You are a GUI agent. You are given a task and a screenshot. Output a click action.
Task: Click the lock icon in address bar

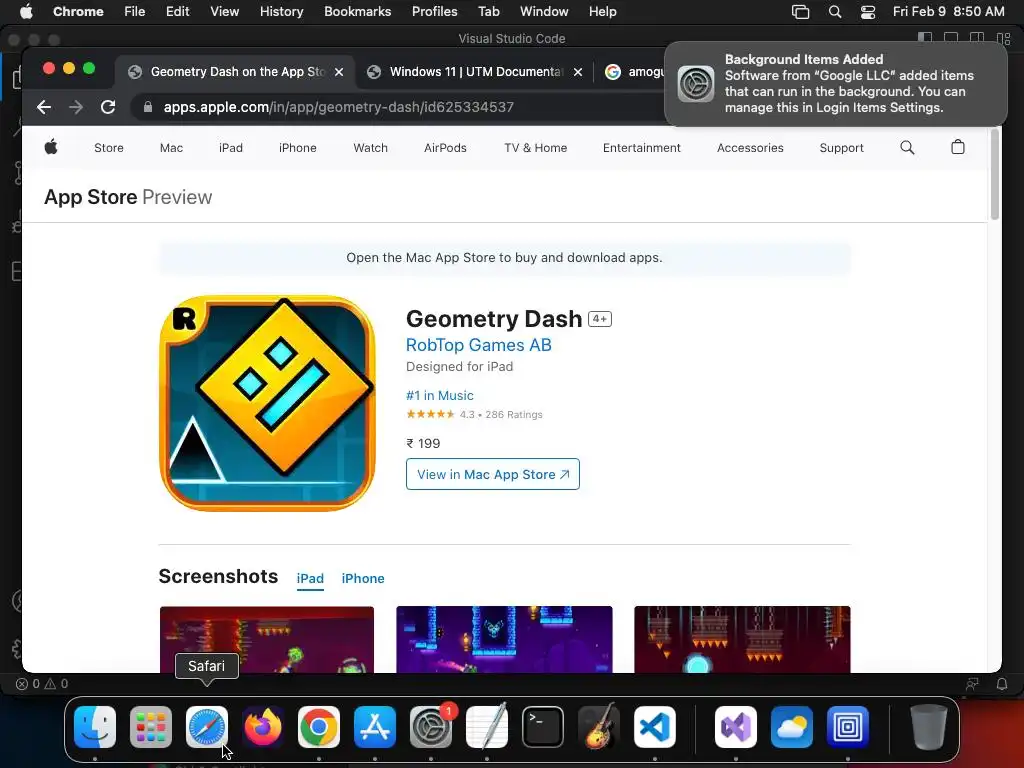(x=148, y=107)
